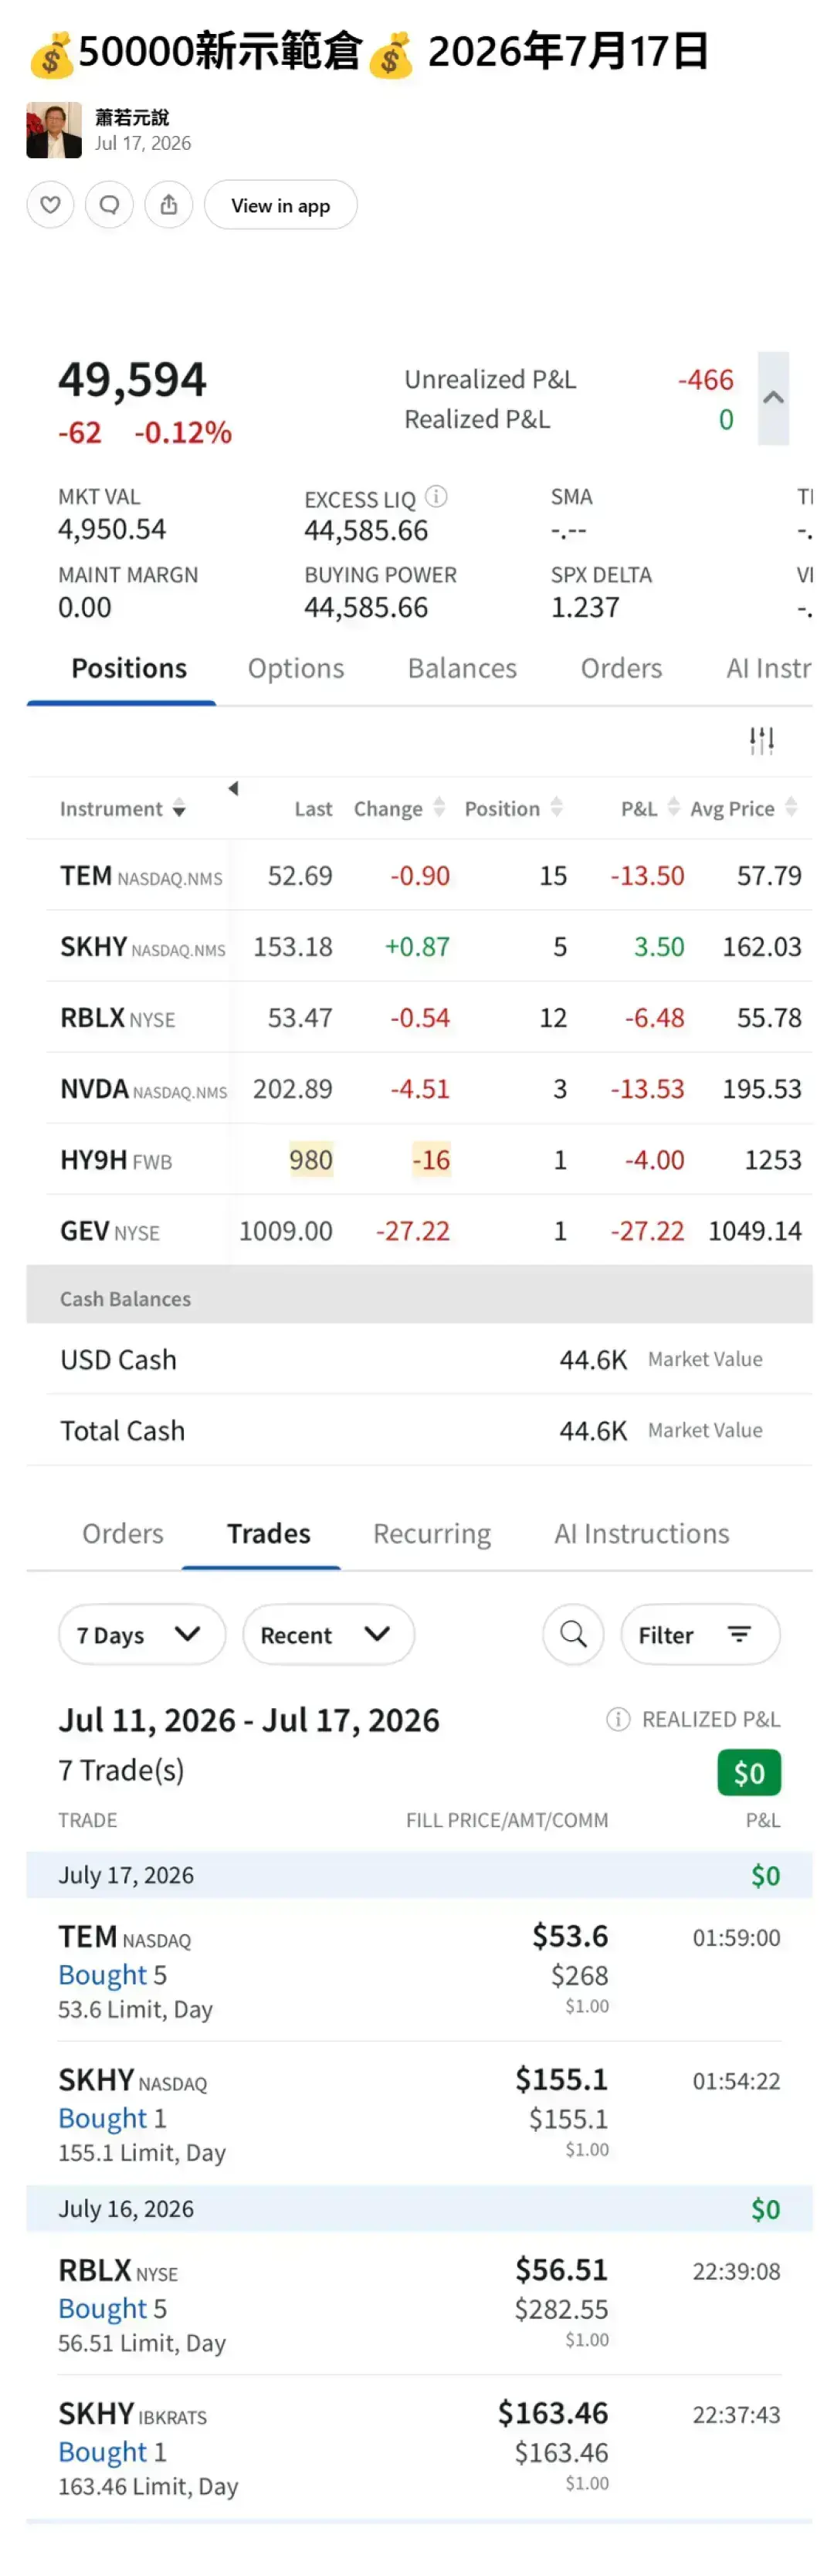Like the post with heart icon
834x2576 pixels.
pos(50,205)
